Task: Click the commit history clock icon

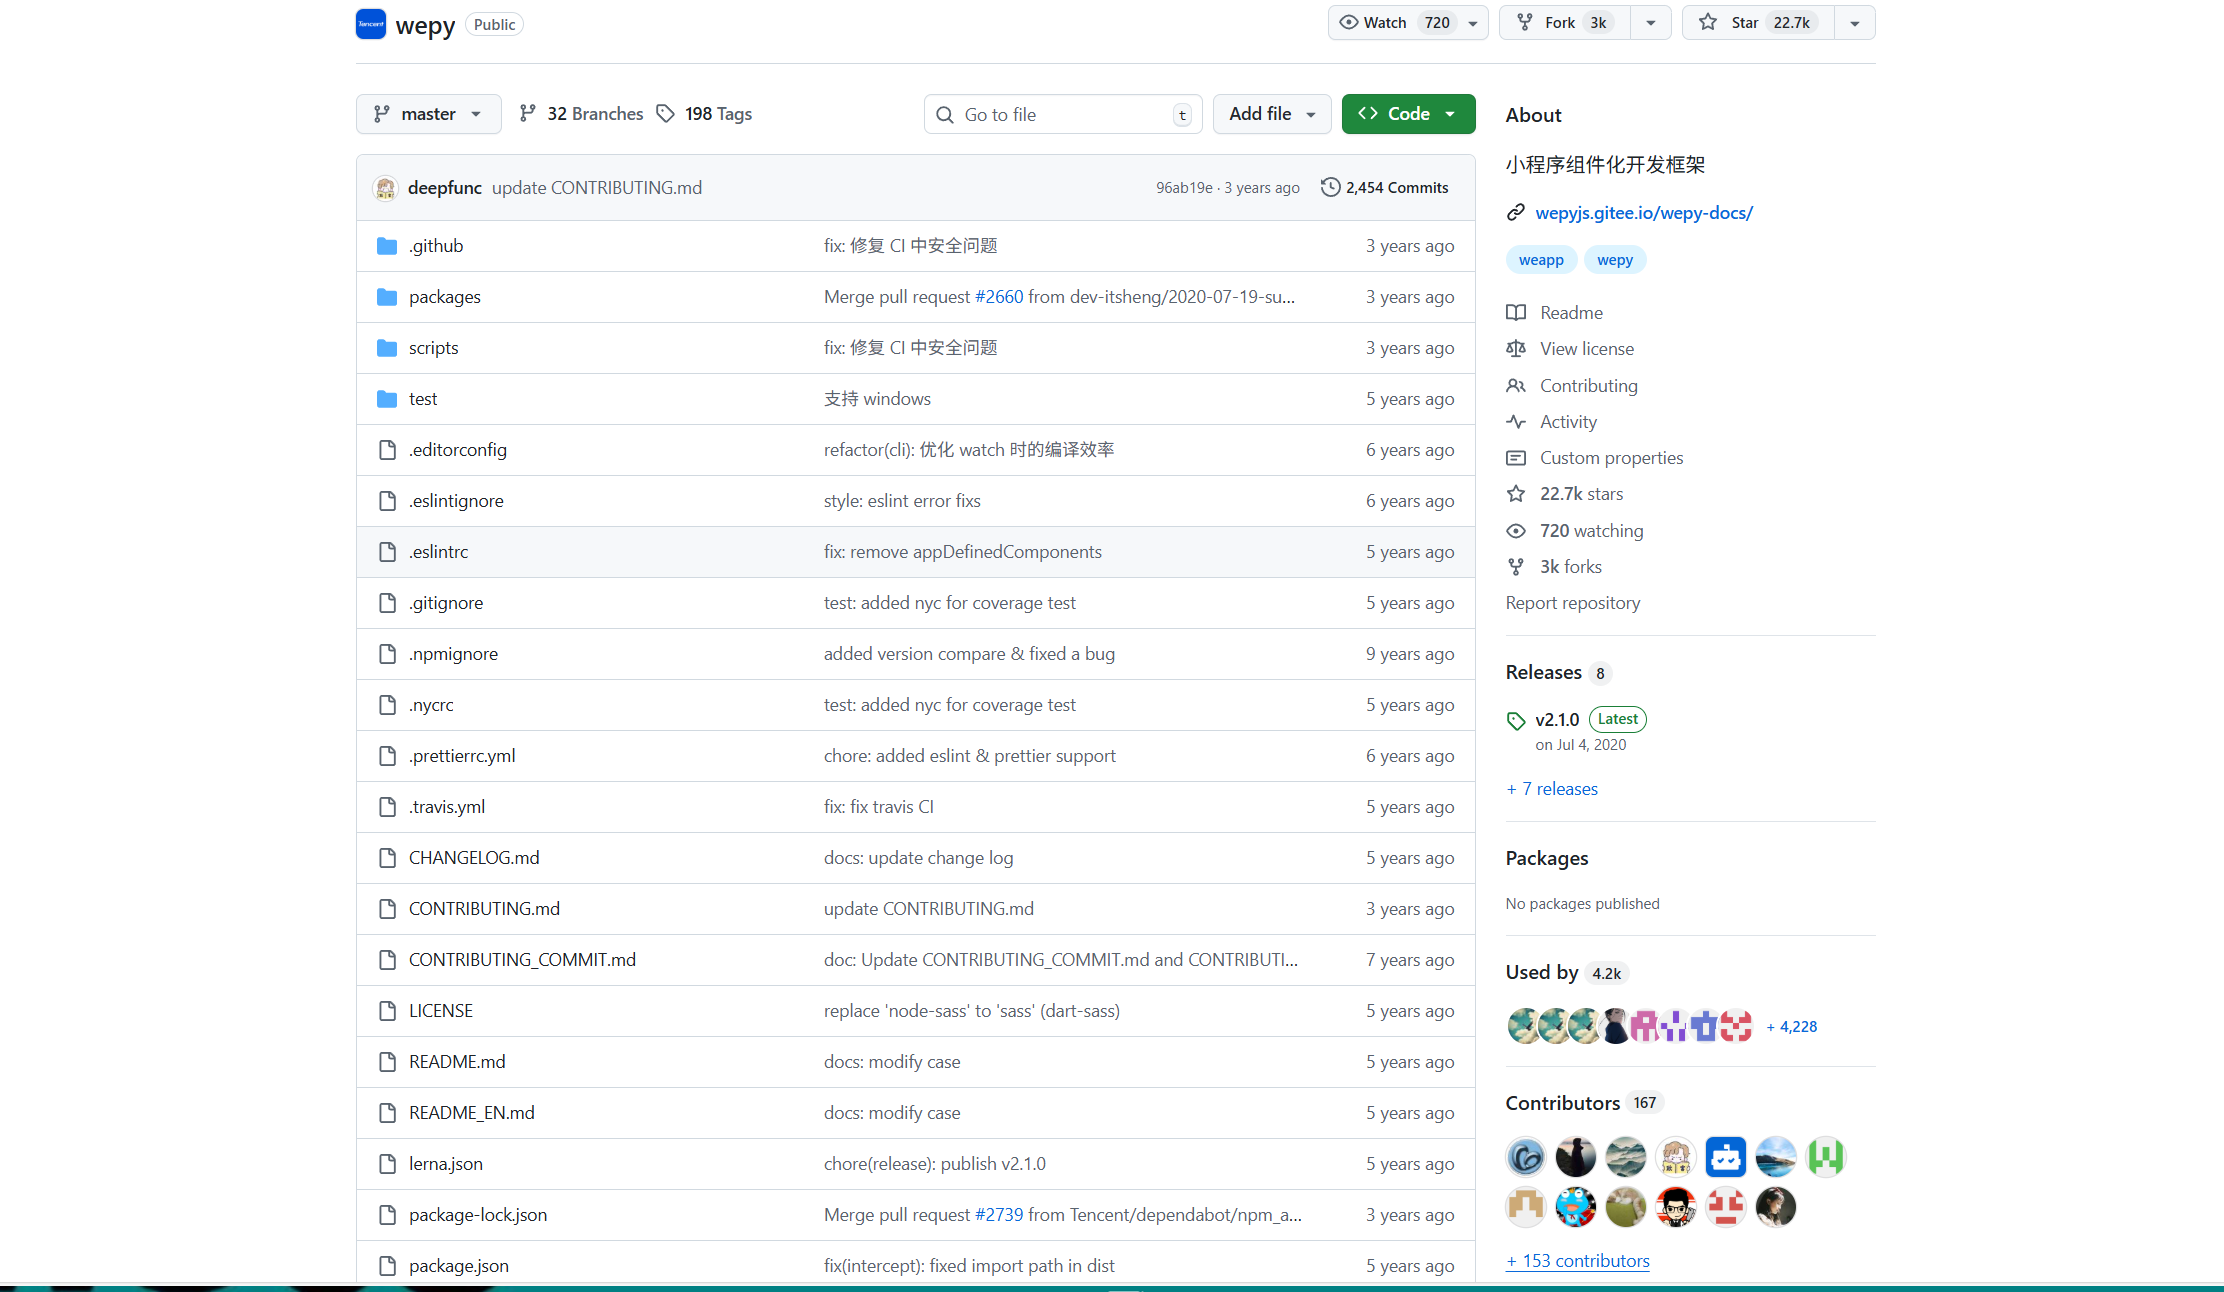Action: pyautogui.click(x=1330, y=187)
